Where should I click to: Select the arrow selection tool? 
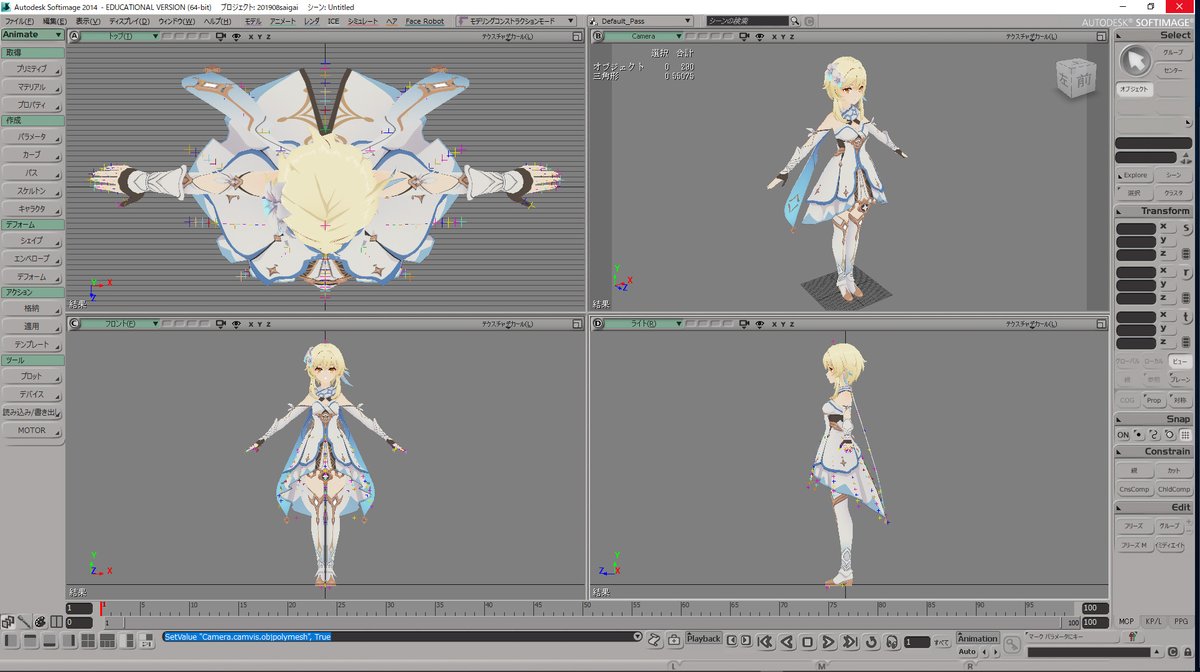click(1135, 62)
